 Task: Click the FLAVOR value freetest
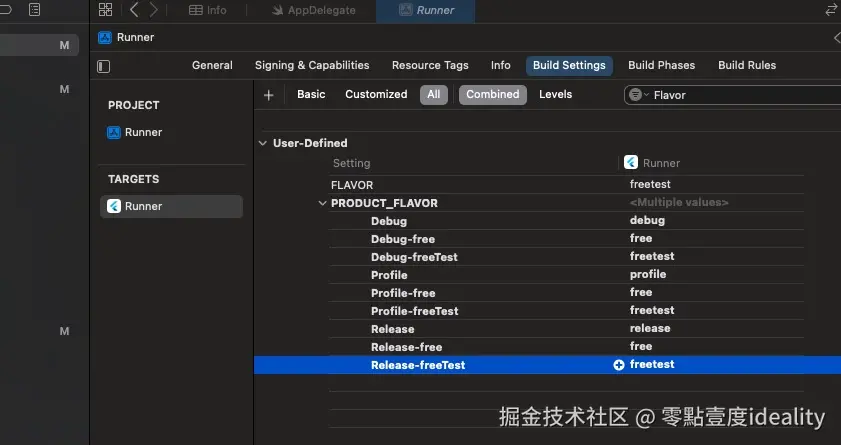point(650,184)
